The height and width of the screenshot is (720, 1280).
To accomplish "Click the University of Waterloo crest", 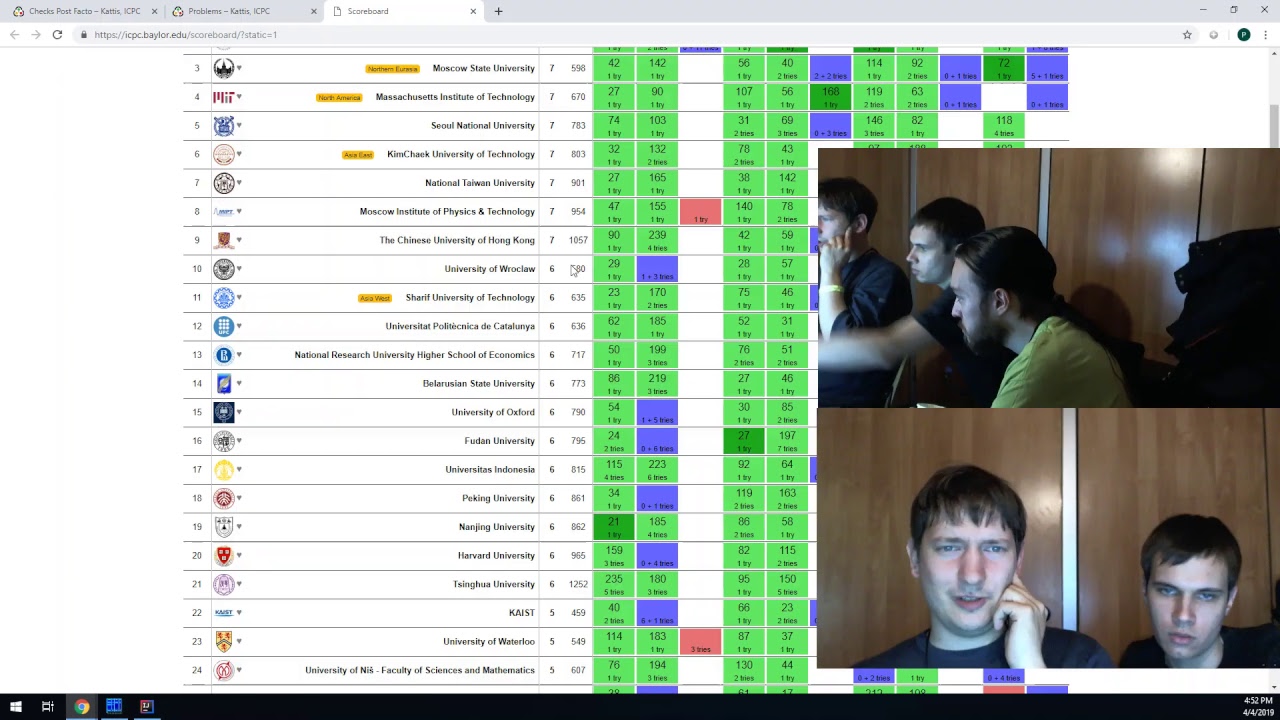I will click(x=224, y=641).
